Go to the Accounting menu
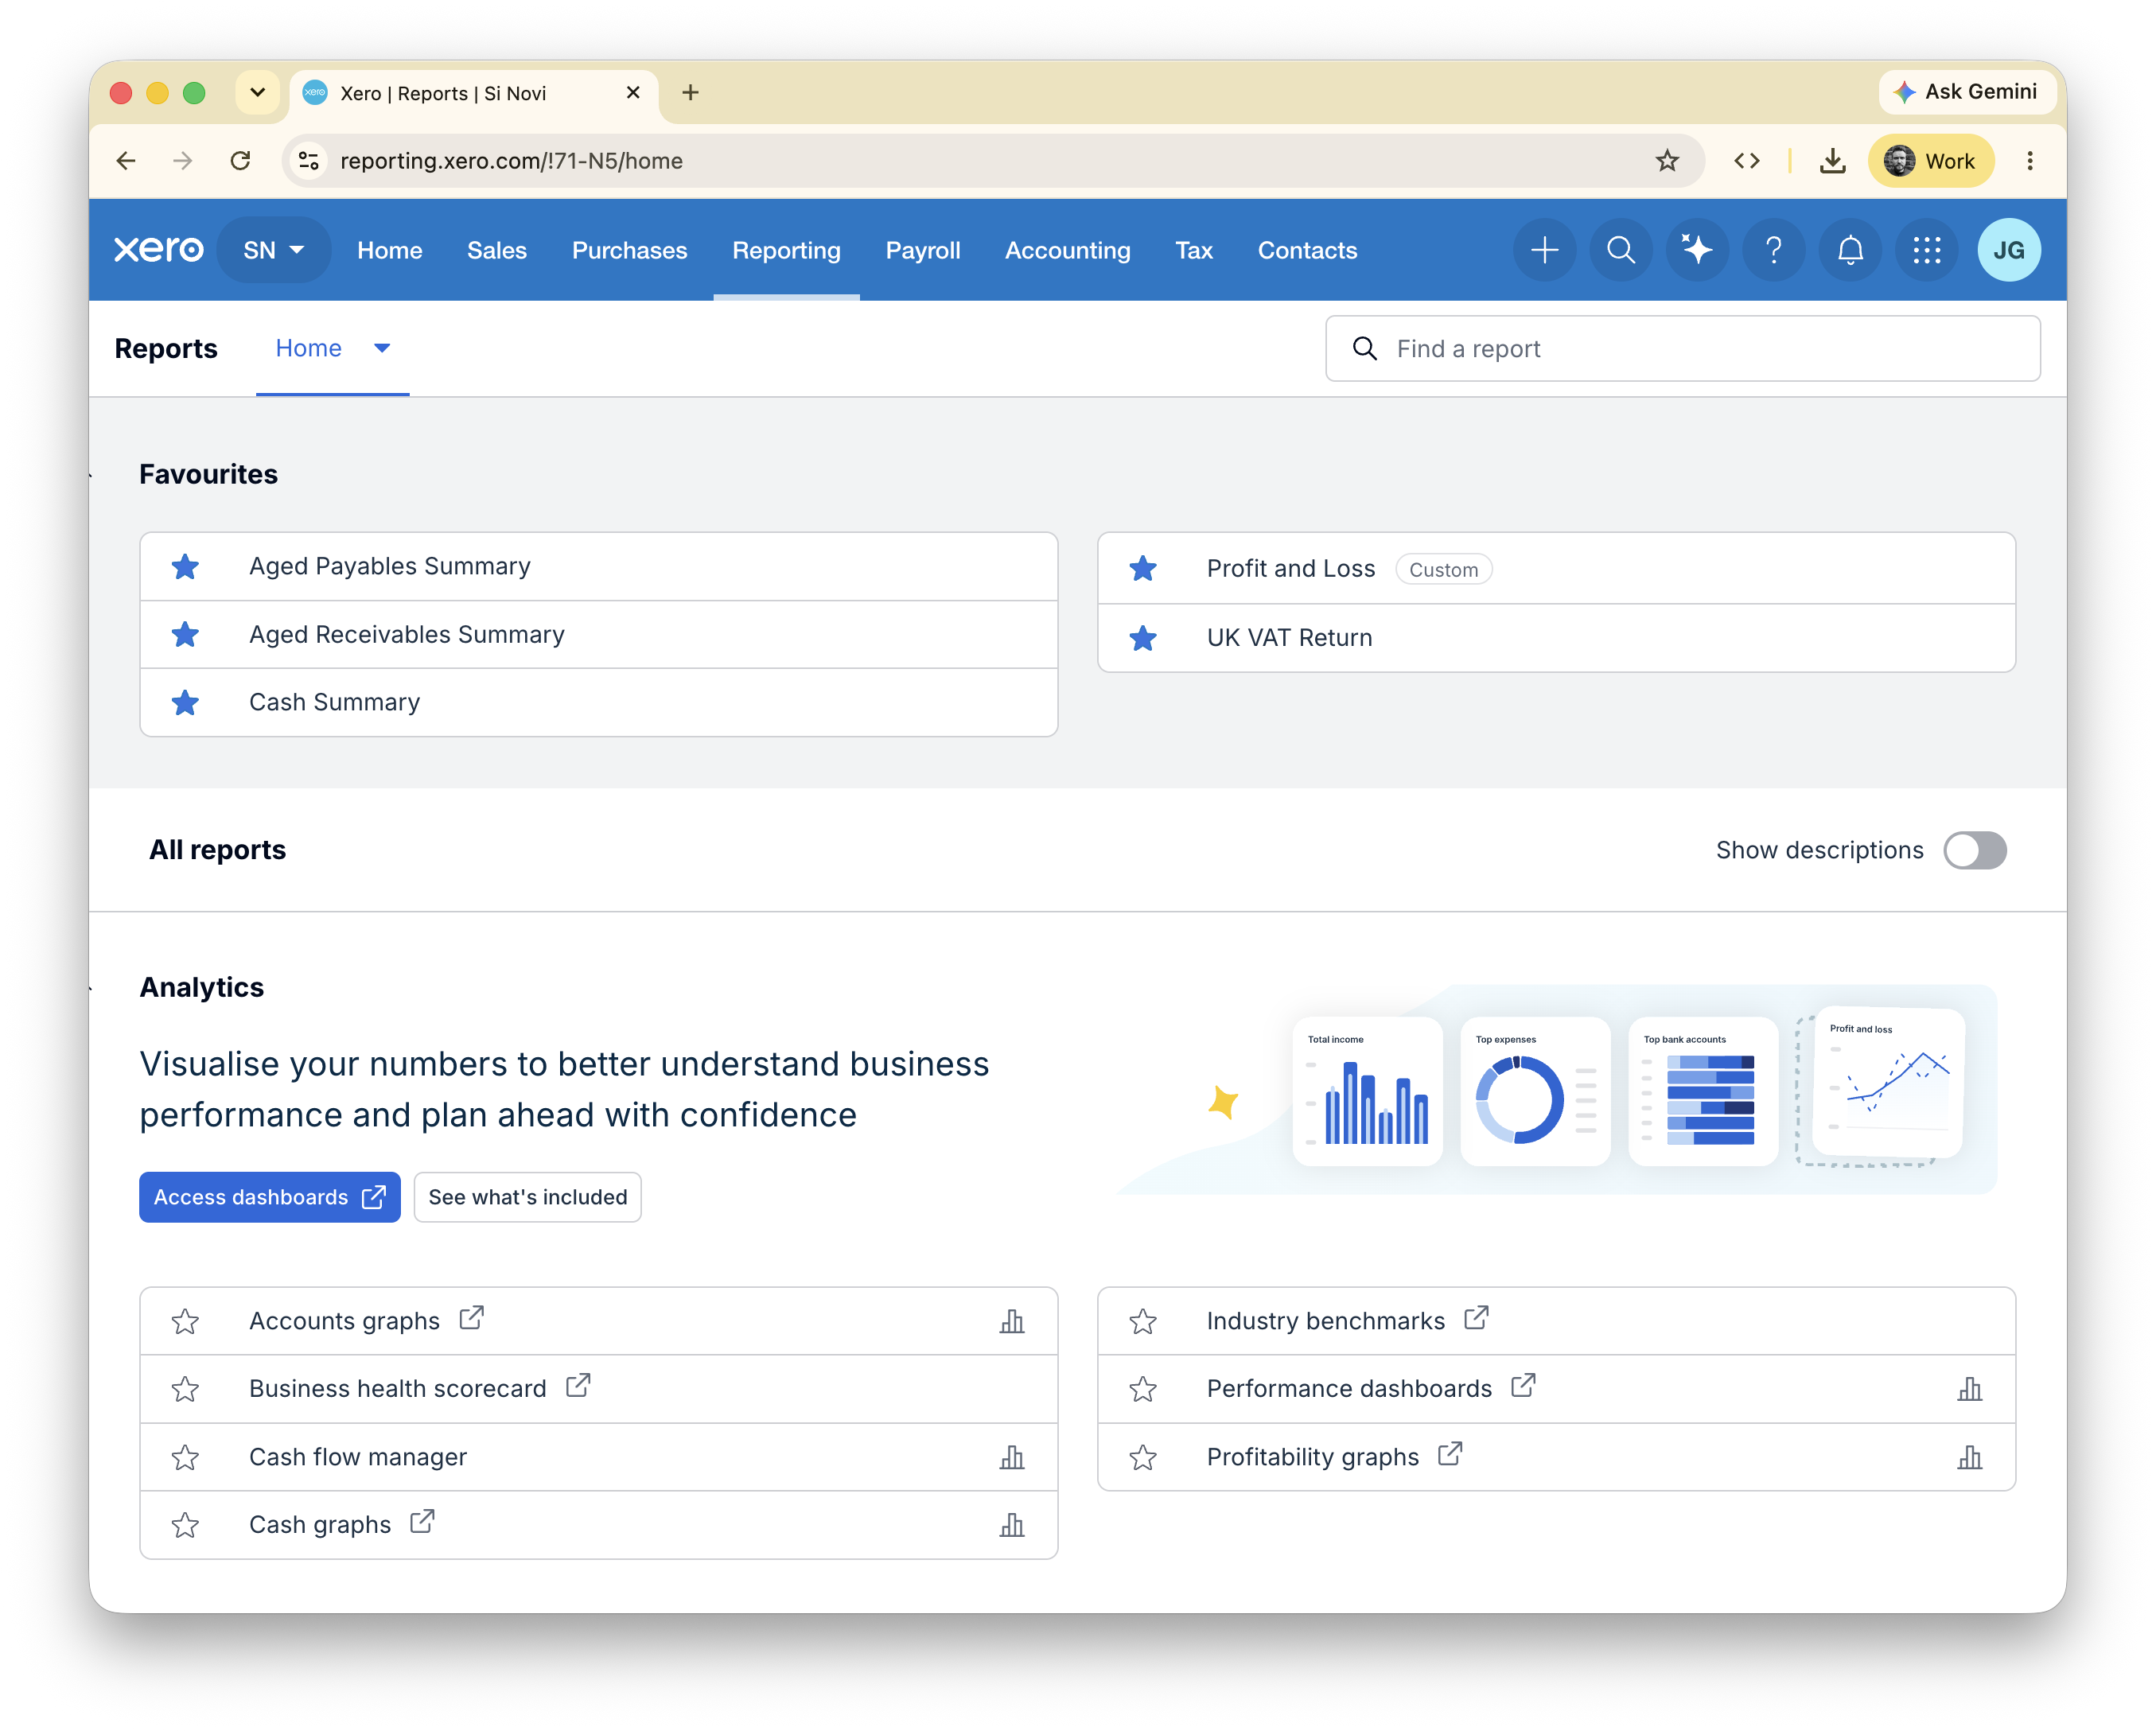Screen dimensions: 2156x1731 click(1067, 250)
